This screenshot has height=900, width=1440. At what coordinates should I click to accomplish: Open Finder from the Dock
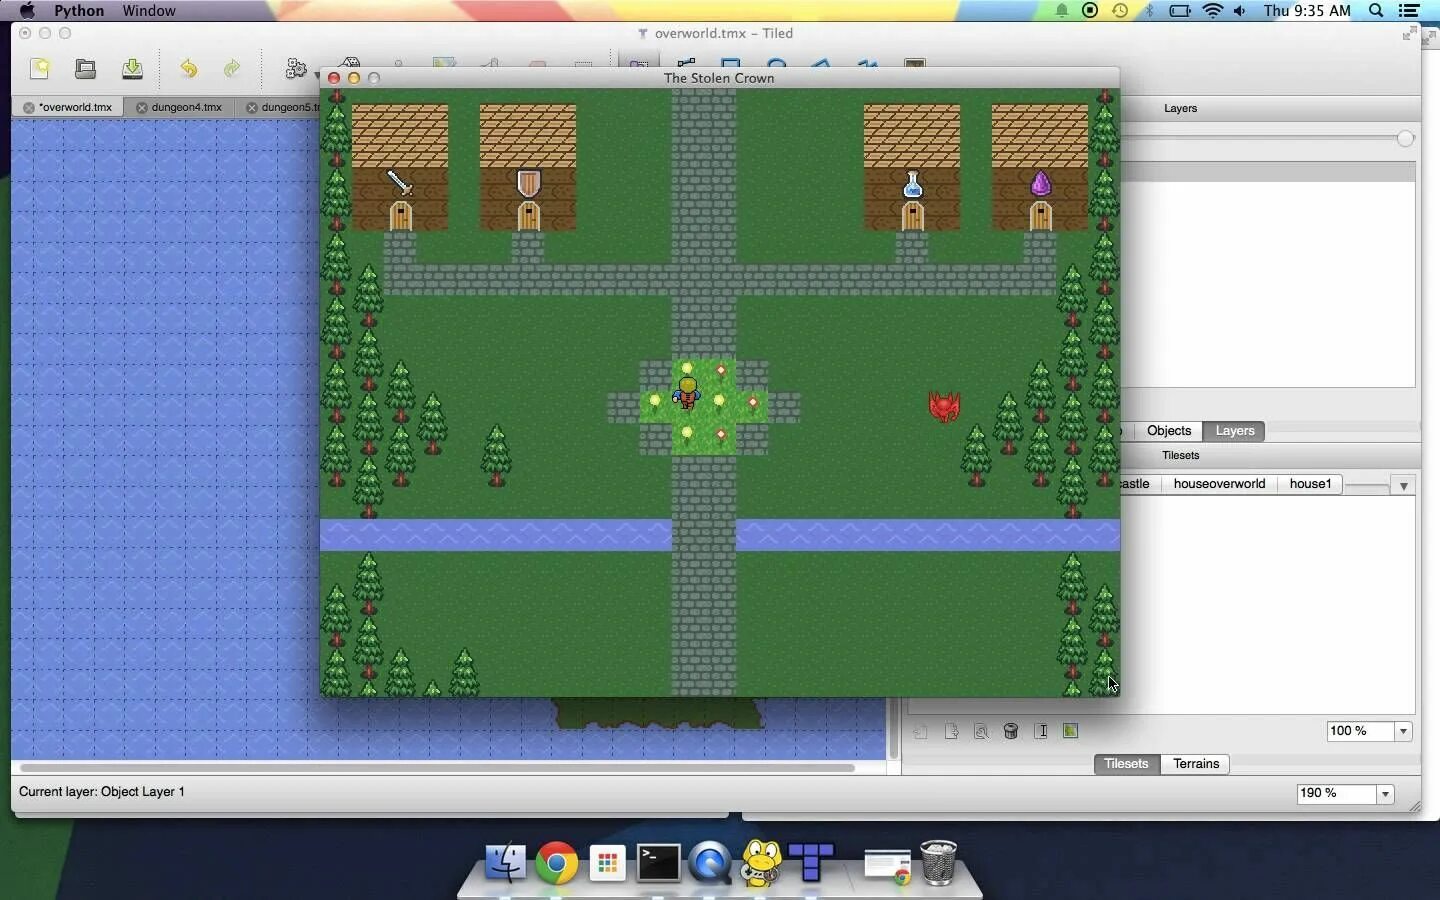506,862
